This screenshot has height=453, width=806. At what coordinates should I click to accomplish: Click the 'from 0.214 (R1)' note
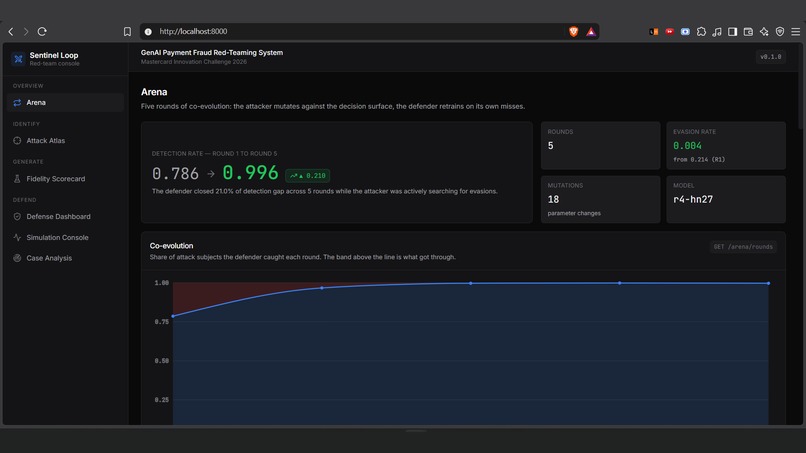pos(699,159)
